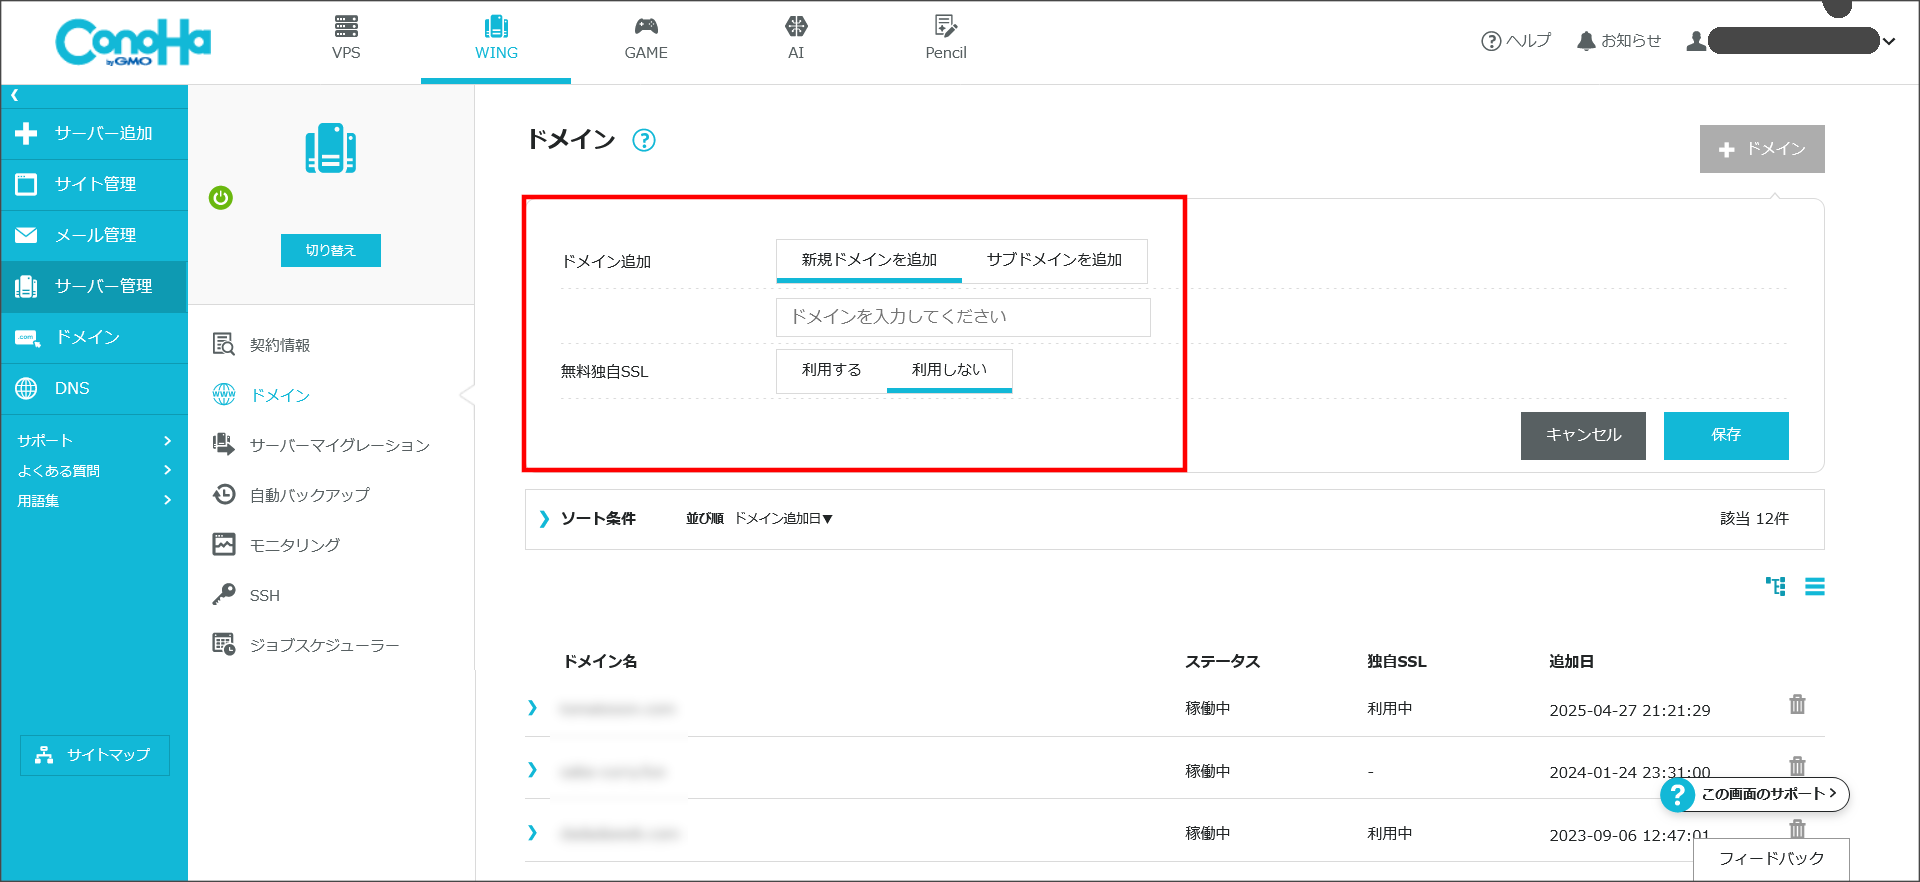Screen dimensions: 1920x882
Task: Open the GAME service tab
Action: pos(646,40)
